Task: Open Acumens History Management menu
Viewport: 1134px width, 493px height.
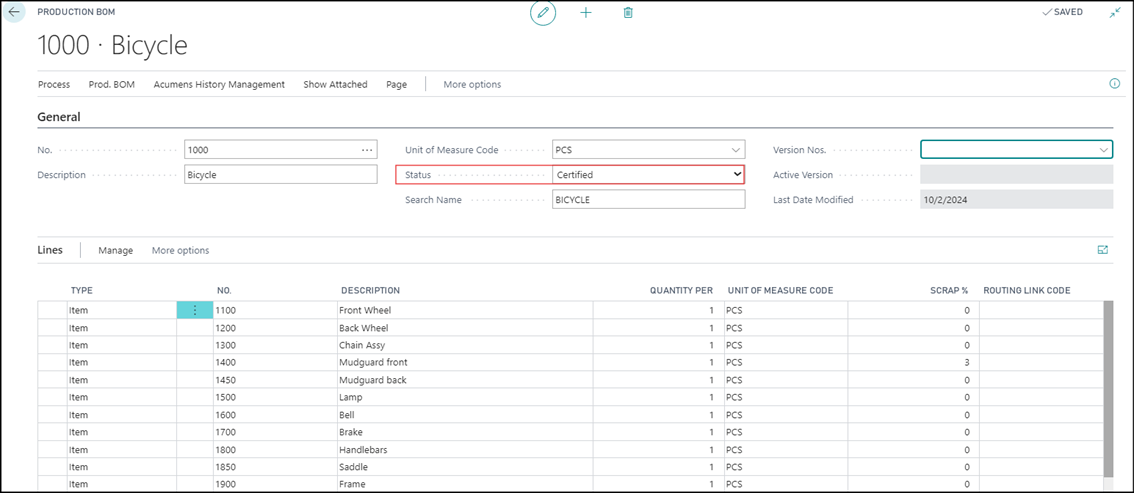Action: point(219,85)
